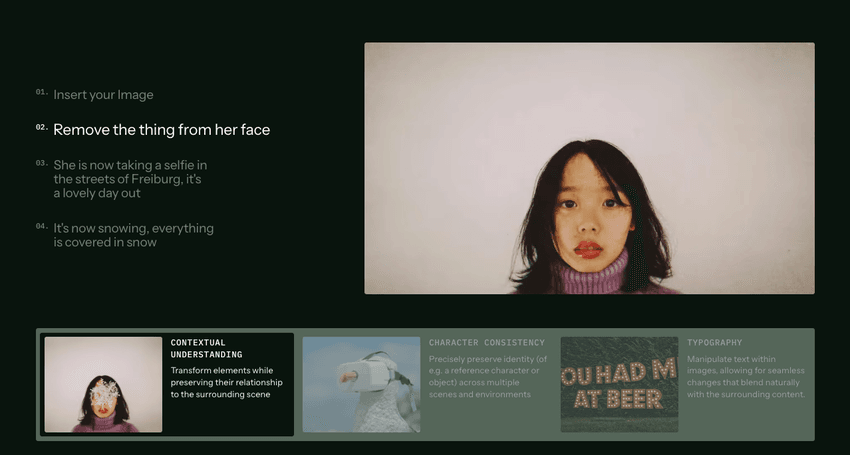This screenshot has height=455, width=850.
Task: Choose the "It's now snowing" prompt step
Action: (x=133, y=235)
